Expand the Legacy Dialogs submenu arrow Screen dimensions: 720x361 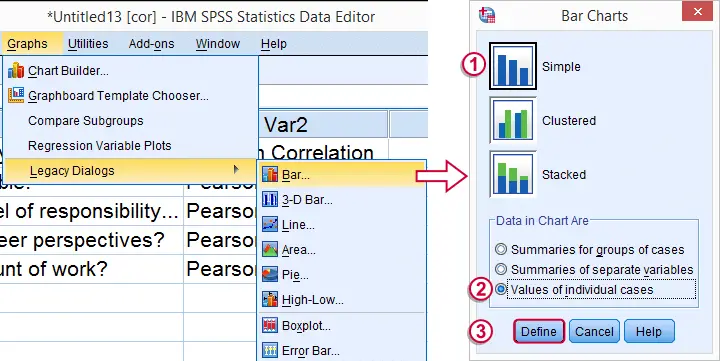point(236,170)
